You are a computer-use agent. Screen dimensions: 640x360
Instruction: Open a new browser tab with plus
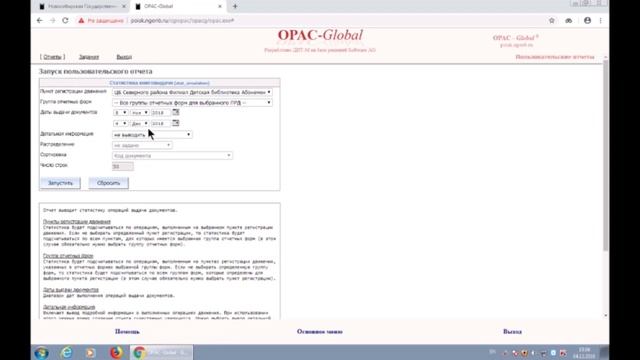point(235,6)
